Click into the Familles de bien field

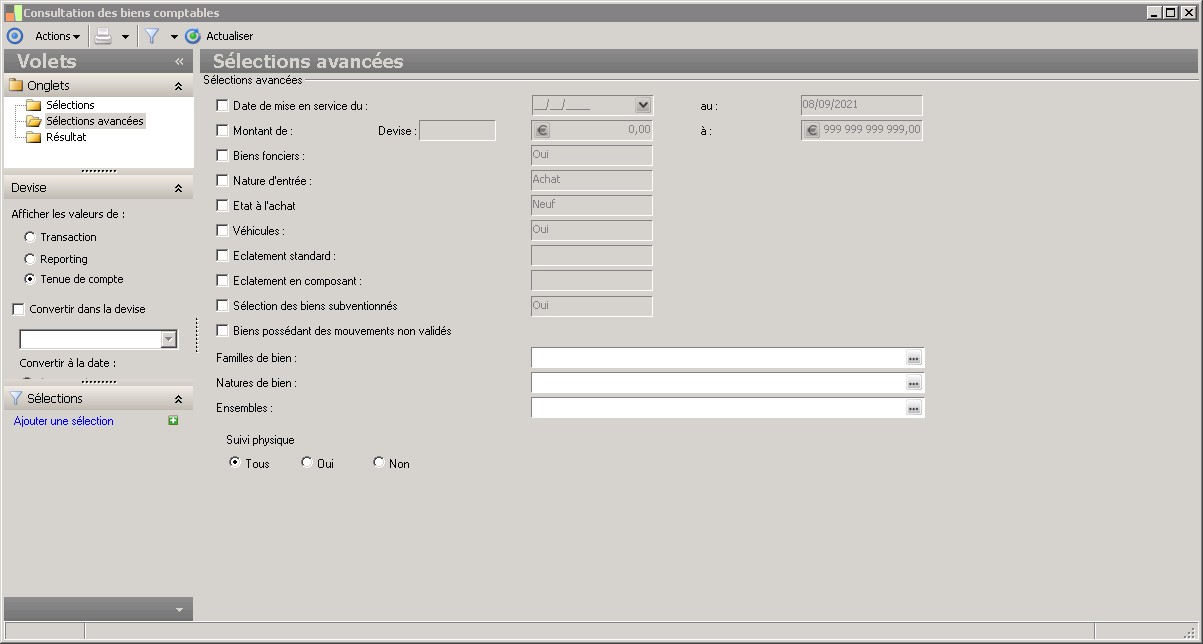click(x=716, y=358)
